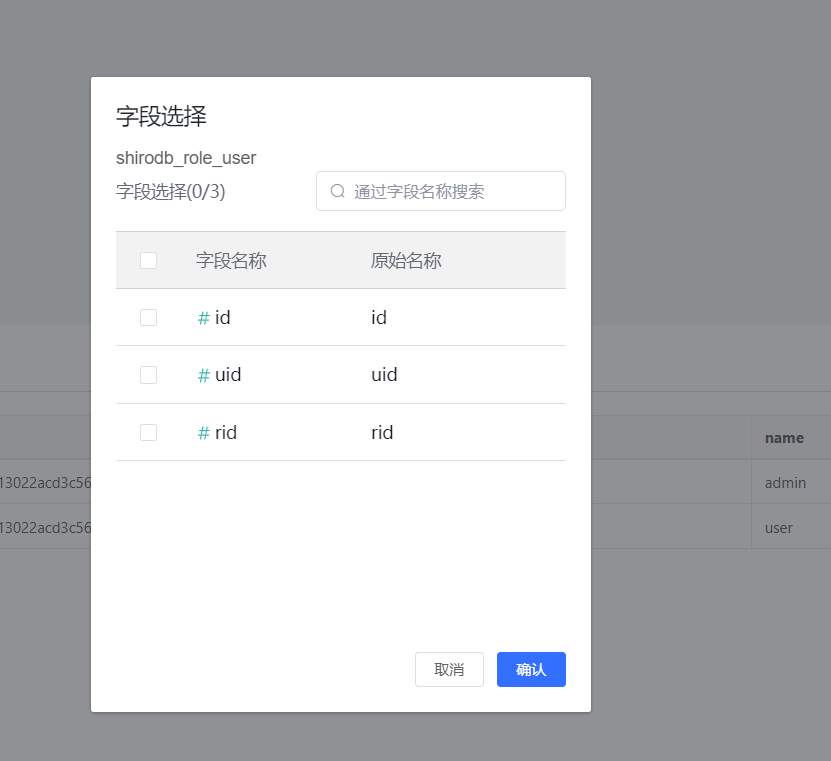Click the # numeric type icon beside rid
This screenshot has width=831, height=761.
coord(201,432)
